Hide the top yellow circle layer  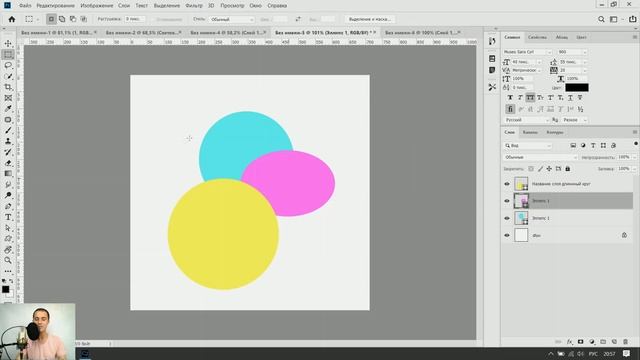pos(507,184)
